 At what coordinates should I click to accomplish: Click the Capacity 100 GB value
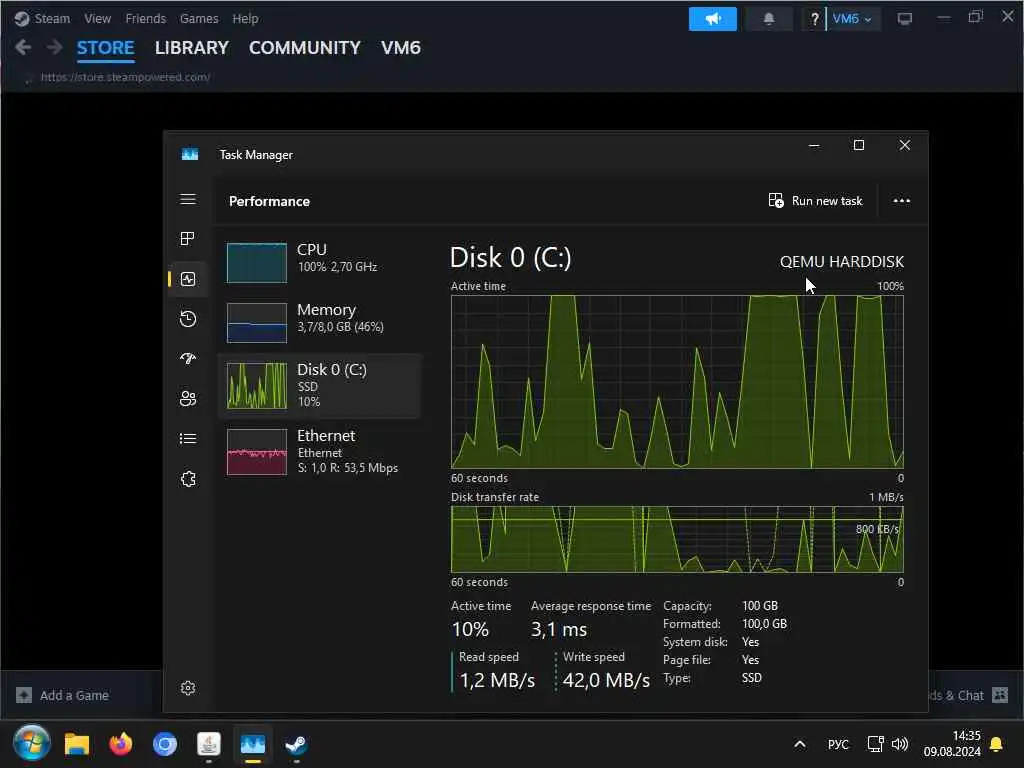[x=760, y=606]
